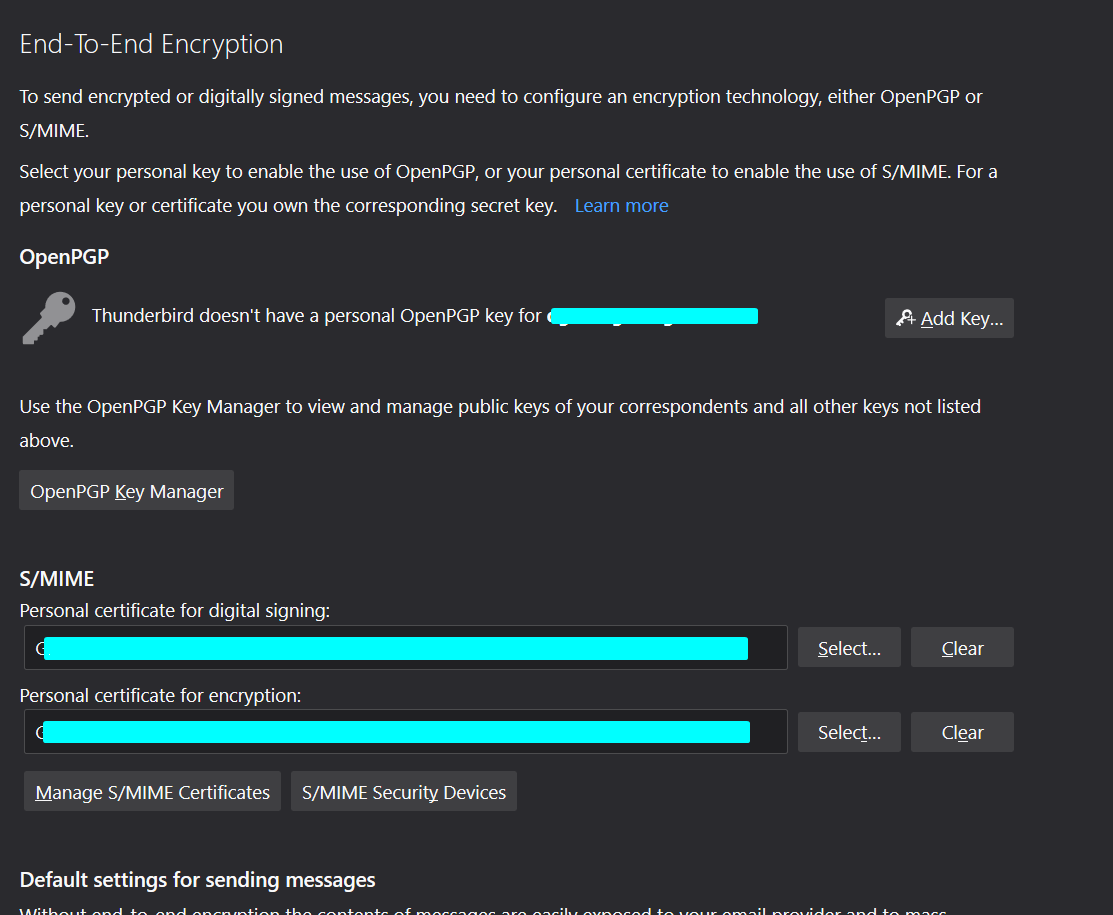1113x915 pixels.
Task: Click the person-plus icon on Add Key
Action: (905, 318)
